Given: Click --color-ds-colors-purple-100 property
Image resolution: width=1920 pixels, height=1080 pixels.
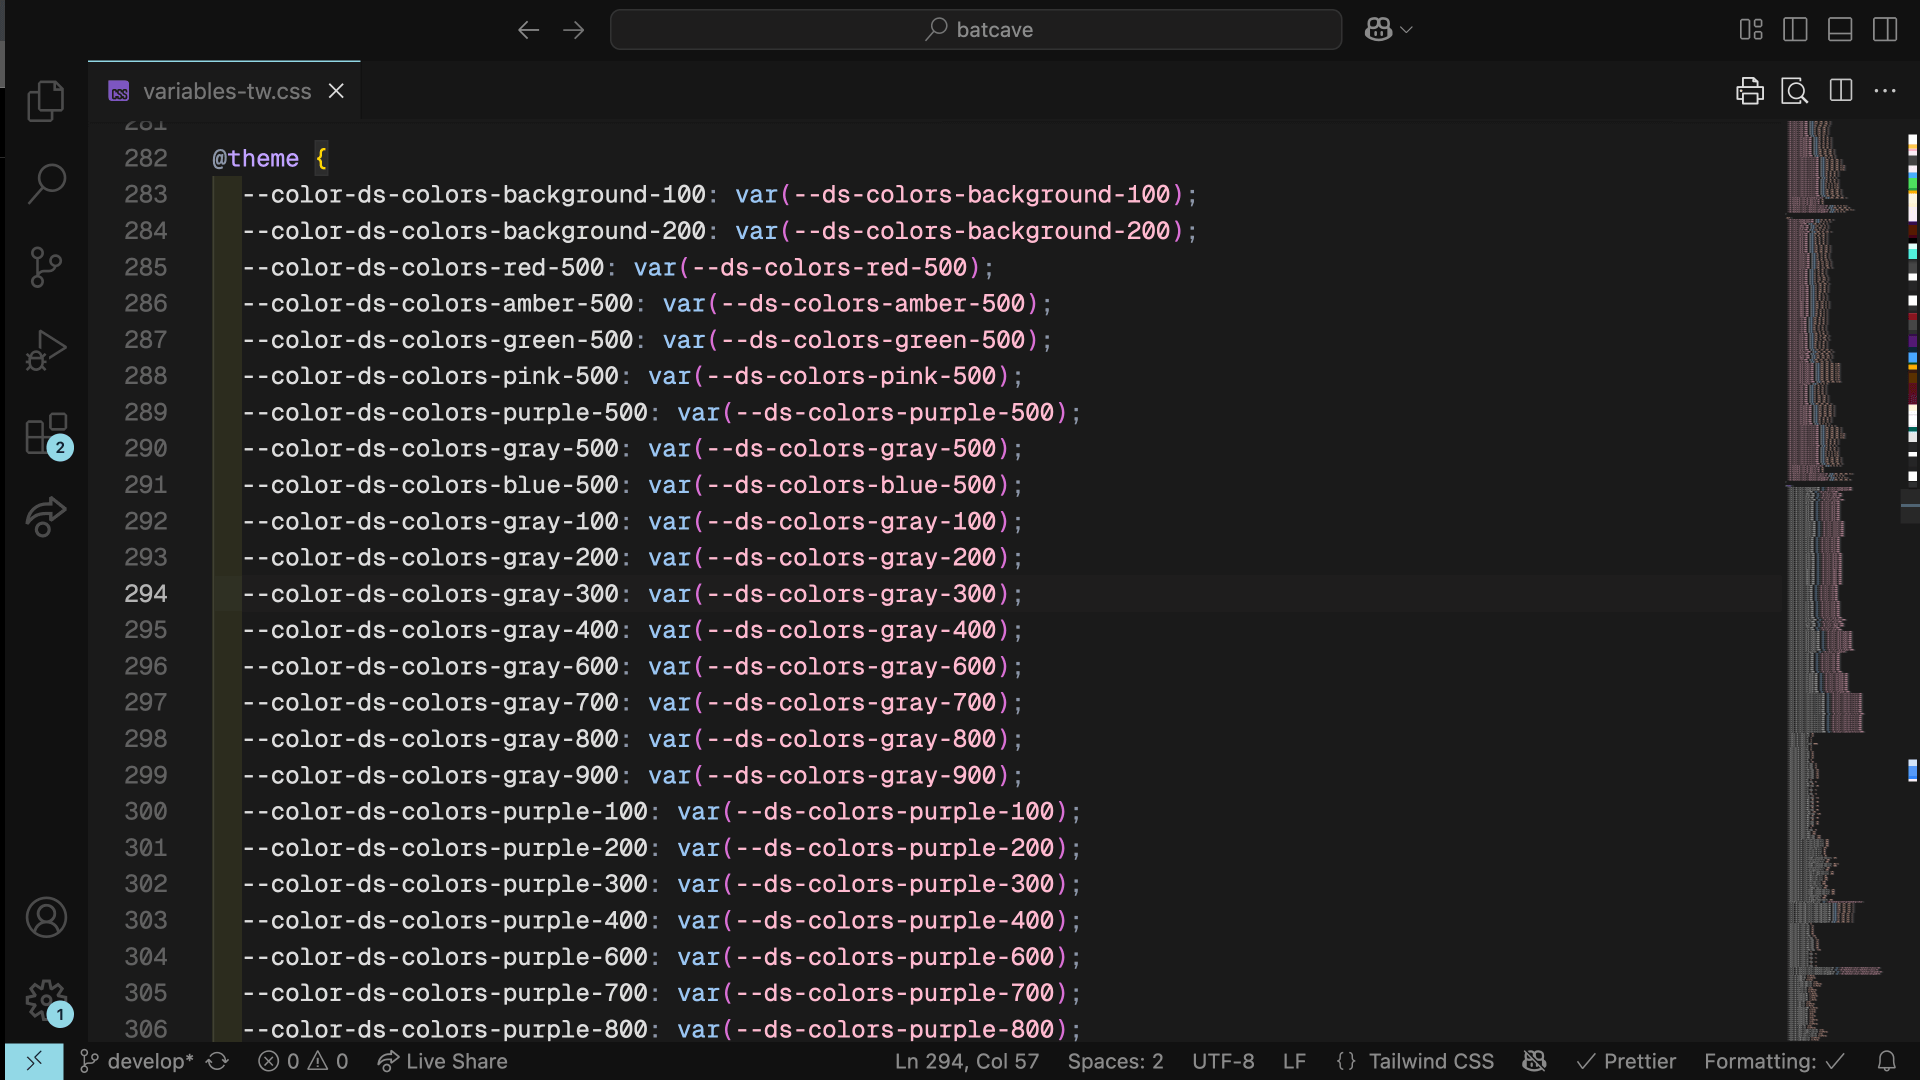Looking at the screenshot, I should tap(445, 811).
